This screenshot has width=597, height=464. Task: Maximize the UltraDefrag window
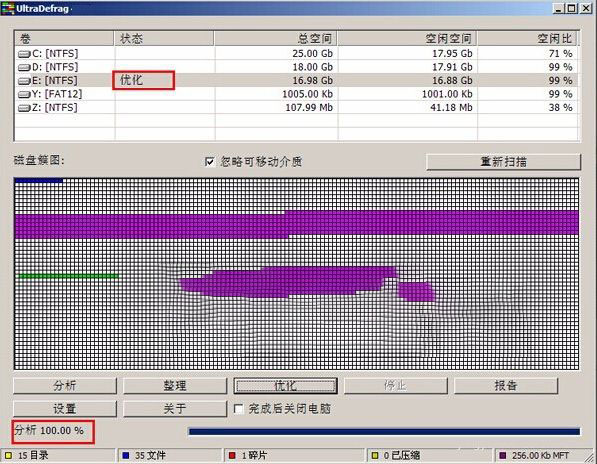click(571, 8)
